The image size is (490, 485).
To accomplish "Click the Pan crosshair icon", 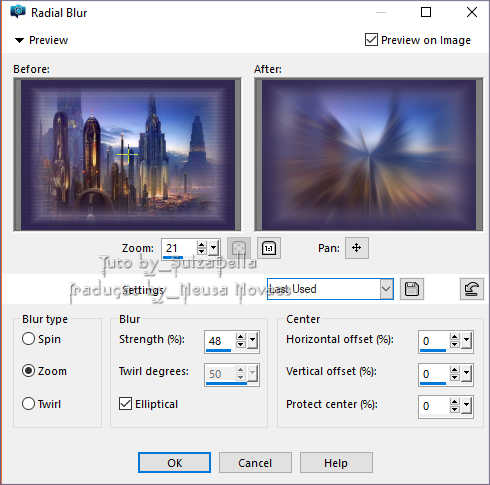I will pos(357,248).
